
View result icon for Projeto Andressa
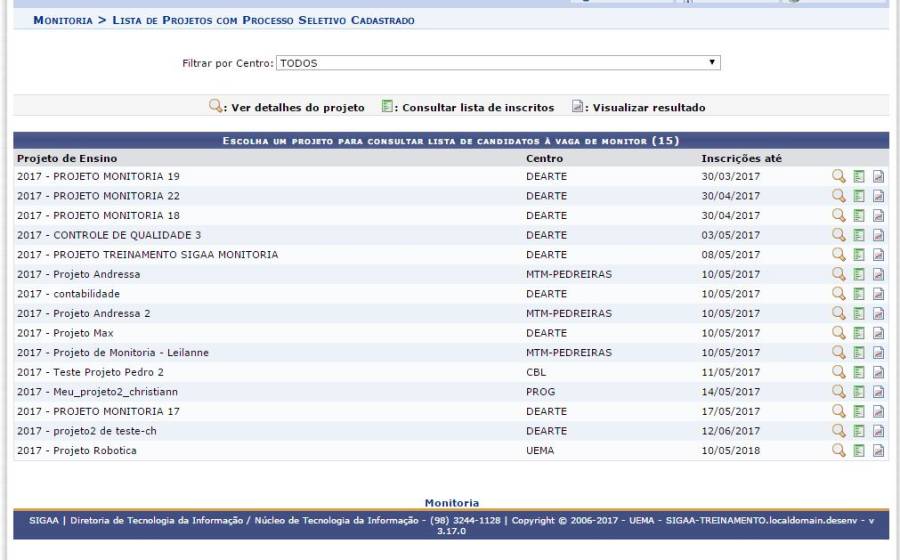(878, 274)
